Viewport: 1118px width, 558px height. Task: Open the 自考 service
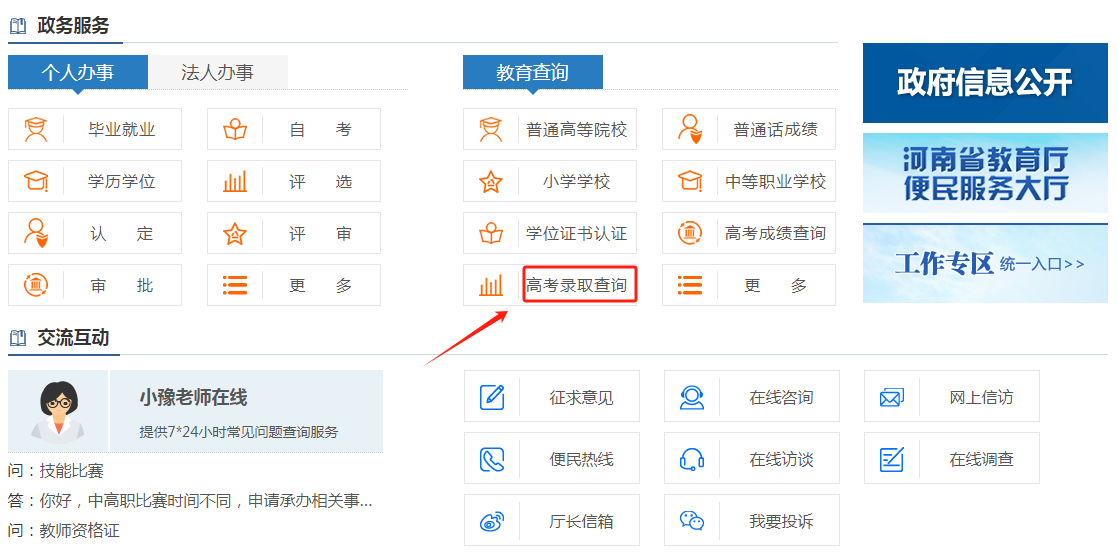click(321, 130)
